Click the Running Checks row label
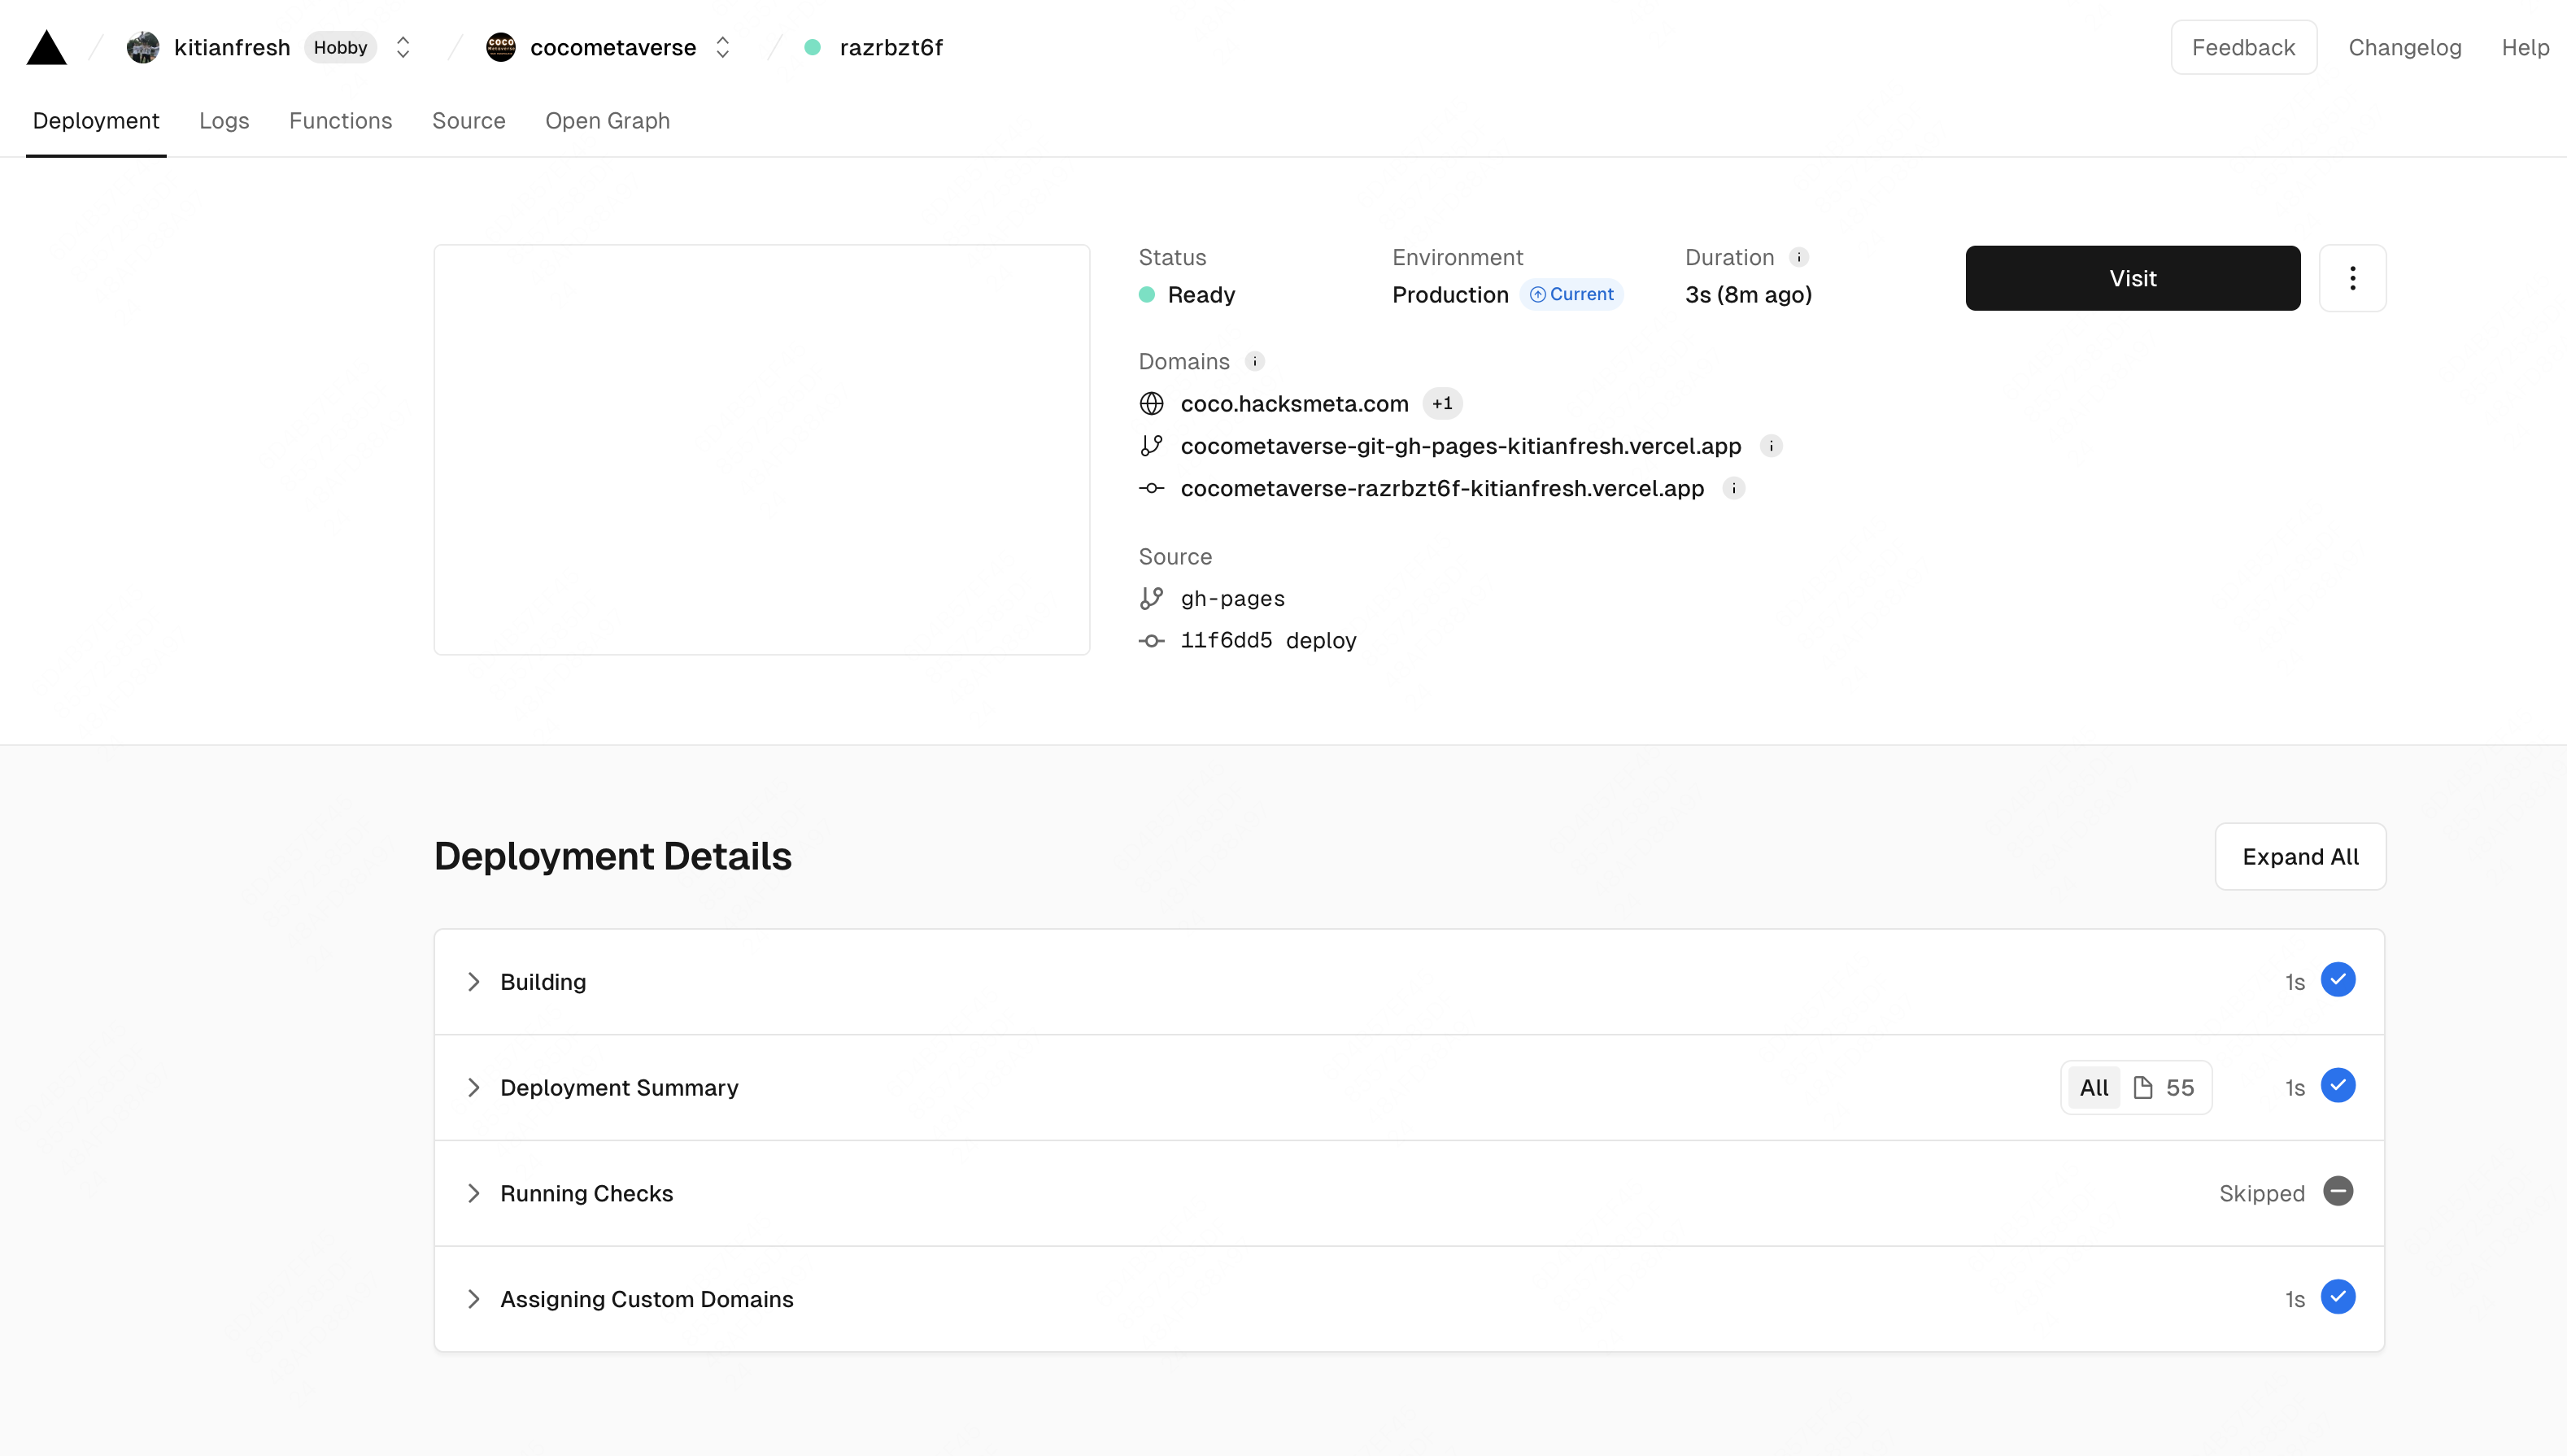2567x1456 pixels. coord(587,1193)
